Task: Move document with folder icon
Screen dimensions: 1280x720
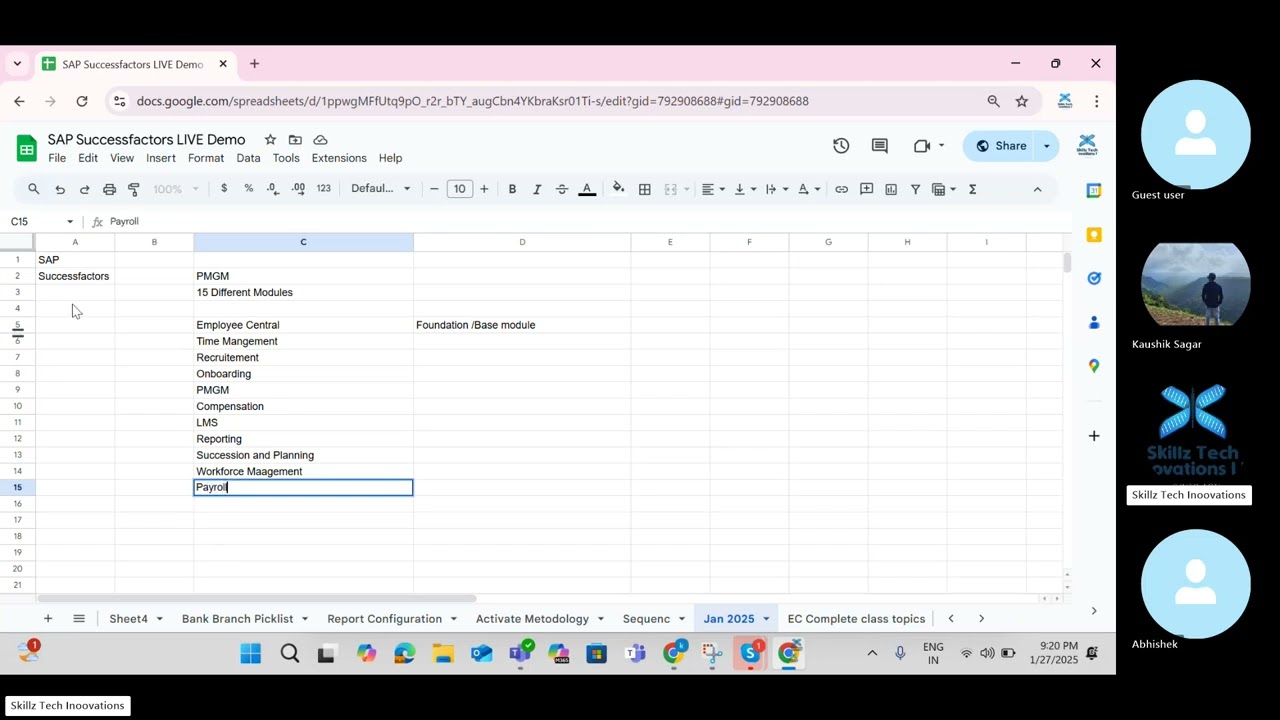Action: click(295, 140)
